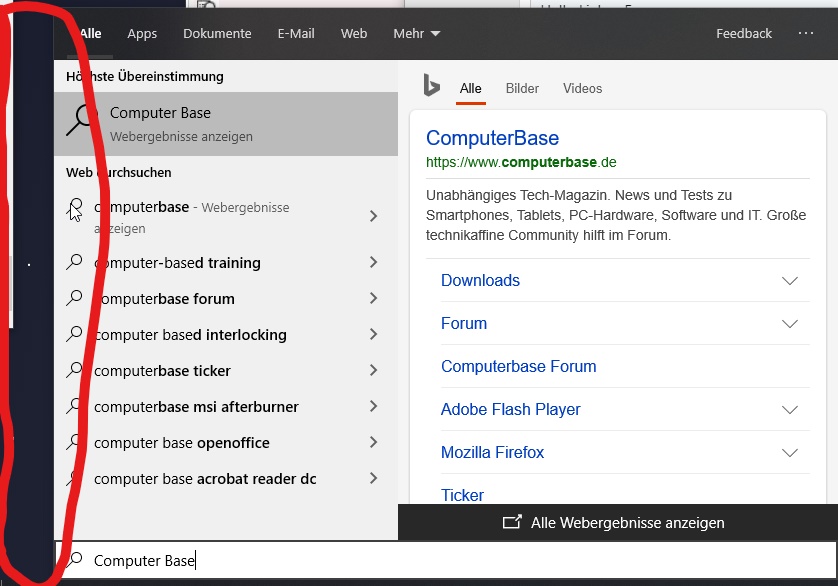Switch to the Apps filter tab
The width and height of the screenshot is (838, 586).
pyautogui.click(x=142, y=33)
